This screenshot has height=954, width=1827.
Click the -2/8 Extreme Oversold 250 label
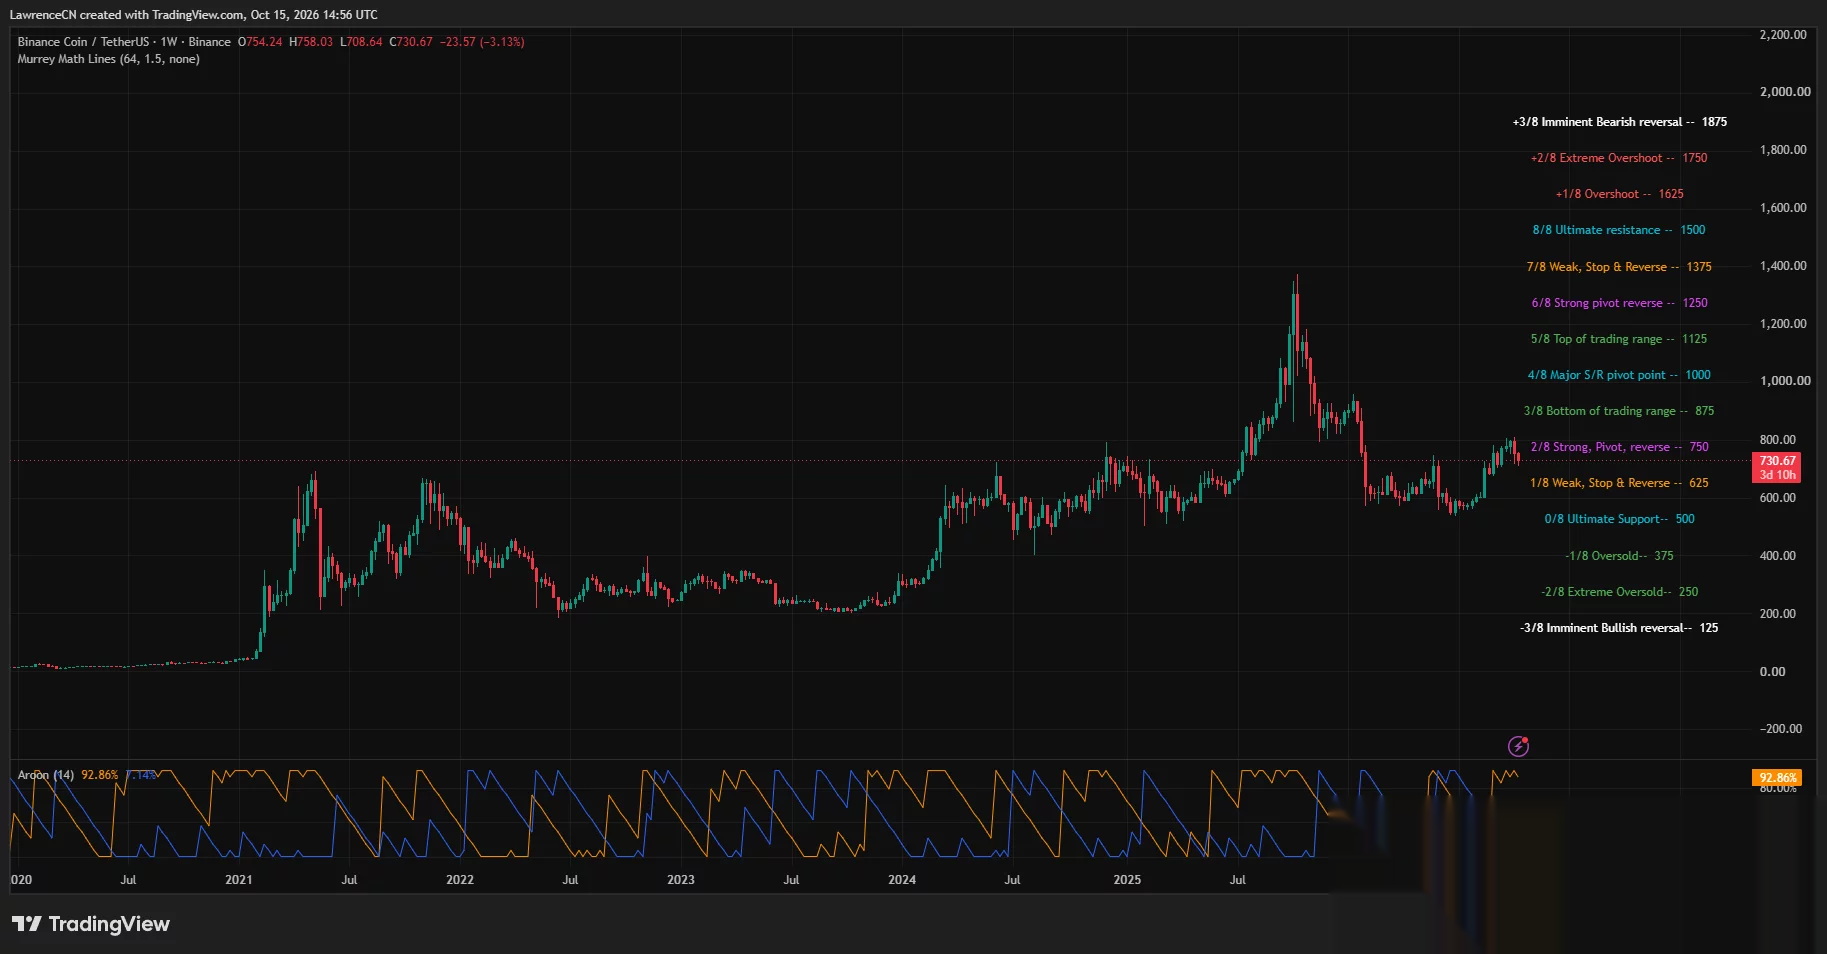1619,592
